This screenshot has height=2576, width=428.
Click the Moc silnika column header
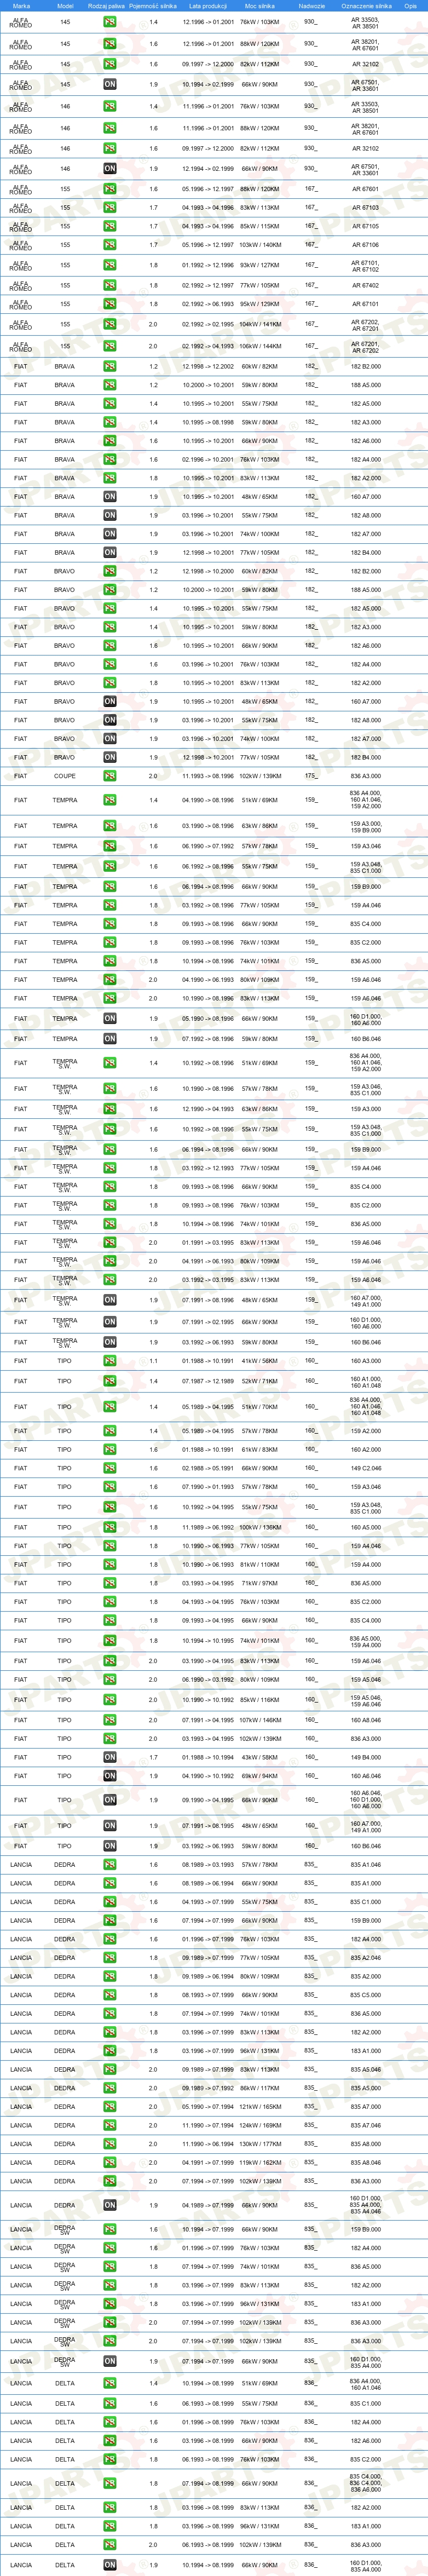coord(260,6)
